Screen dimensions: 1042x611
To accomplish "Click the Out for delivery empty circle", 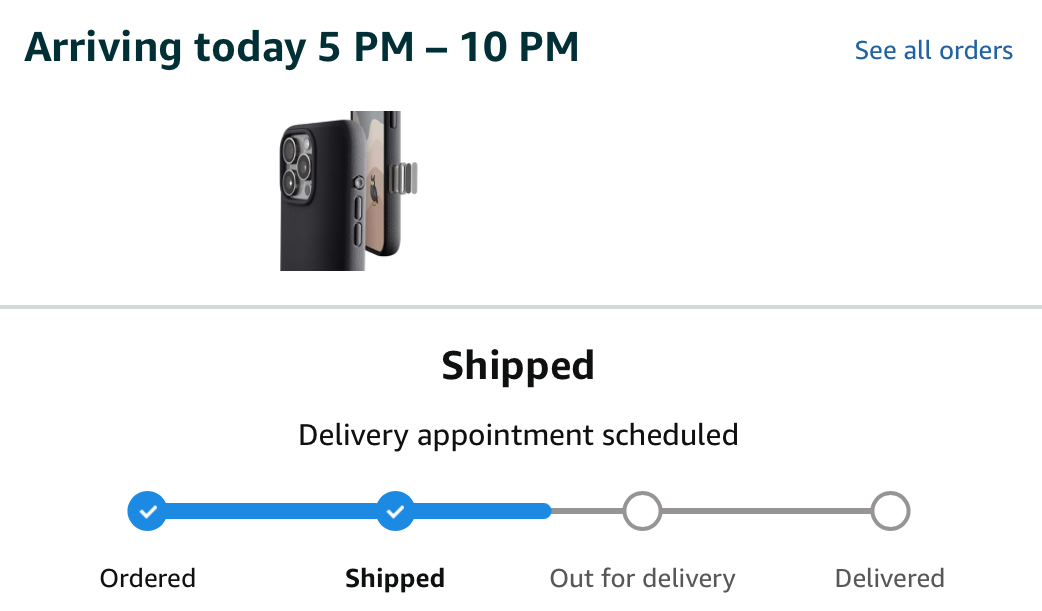I will (x=642, y=511).
